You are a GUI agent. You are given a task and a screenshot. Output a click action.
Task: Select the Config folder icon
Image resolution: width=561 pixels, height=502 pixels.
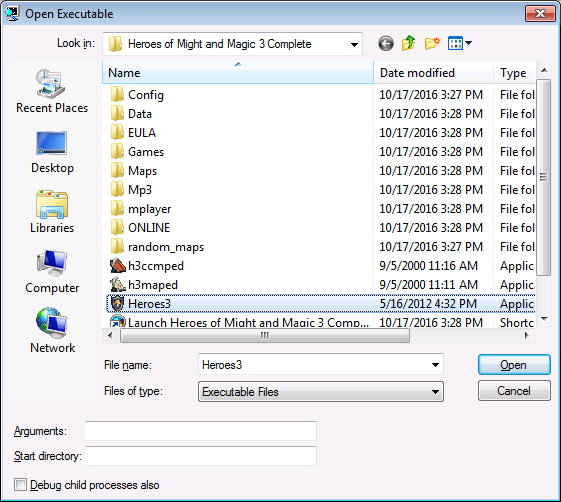pos(117,94)
